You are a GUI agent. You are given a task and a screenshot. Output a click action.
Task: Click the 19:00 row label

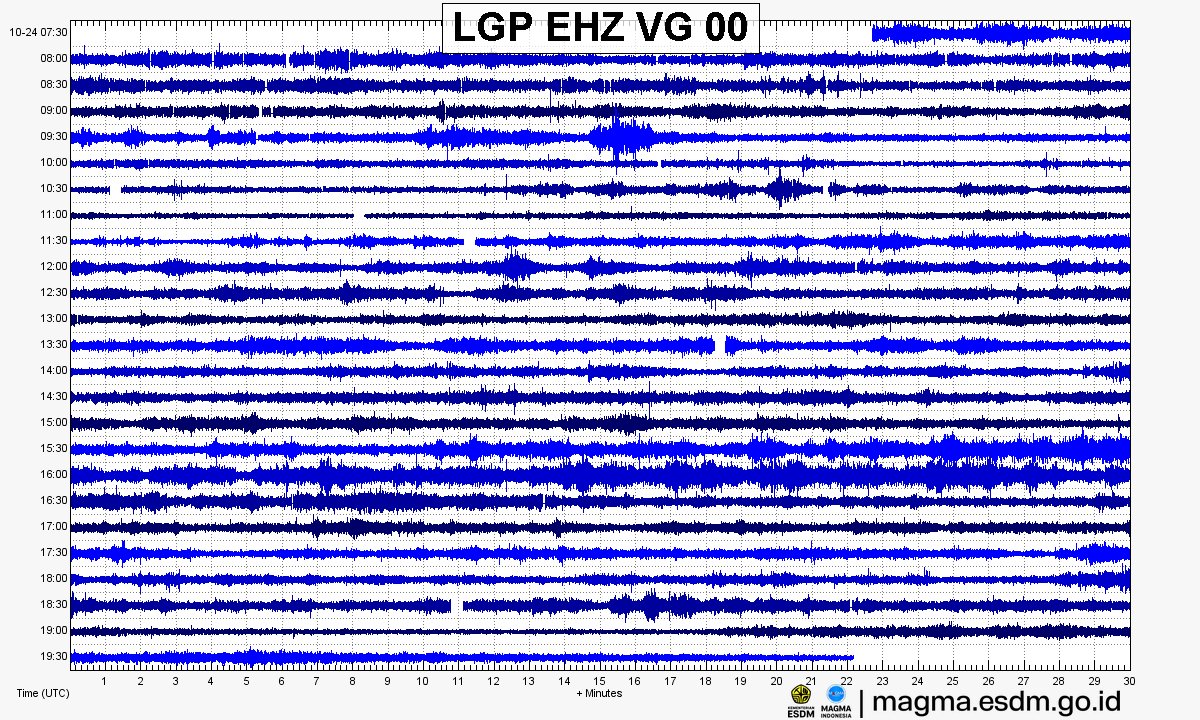(54, 630)
